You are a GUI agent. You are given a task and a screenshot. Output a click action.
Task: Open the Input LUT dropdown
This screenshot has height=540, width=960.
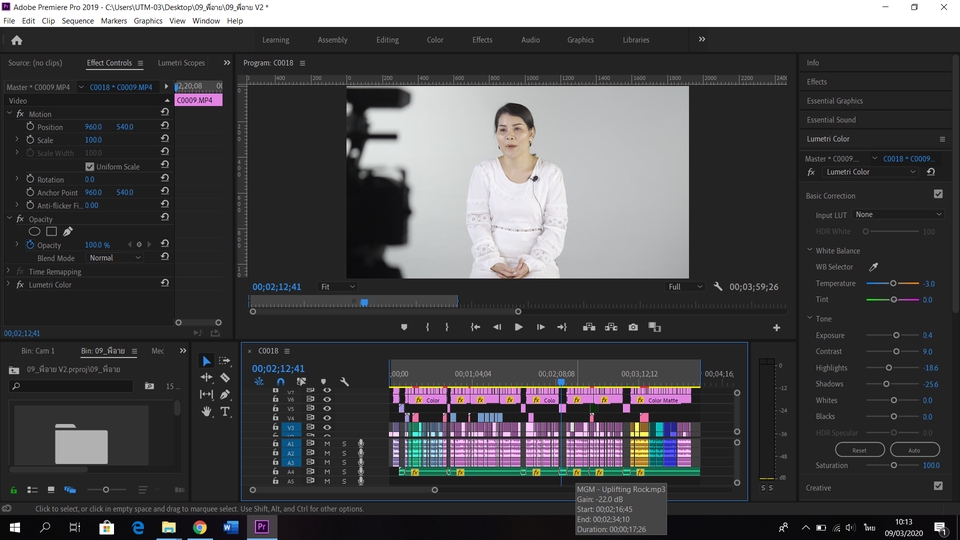(x=897, y=214)
